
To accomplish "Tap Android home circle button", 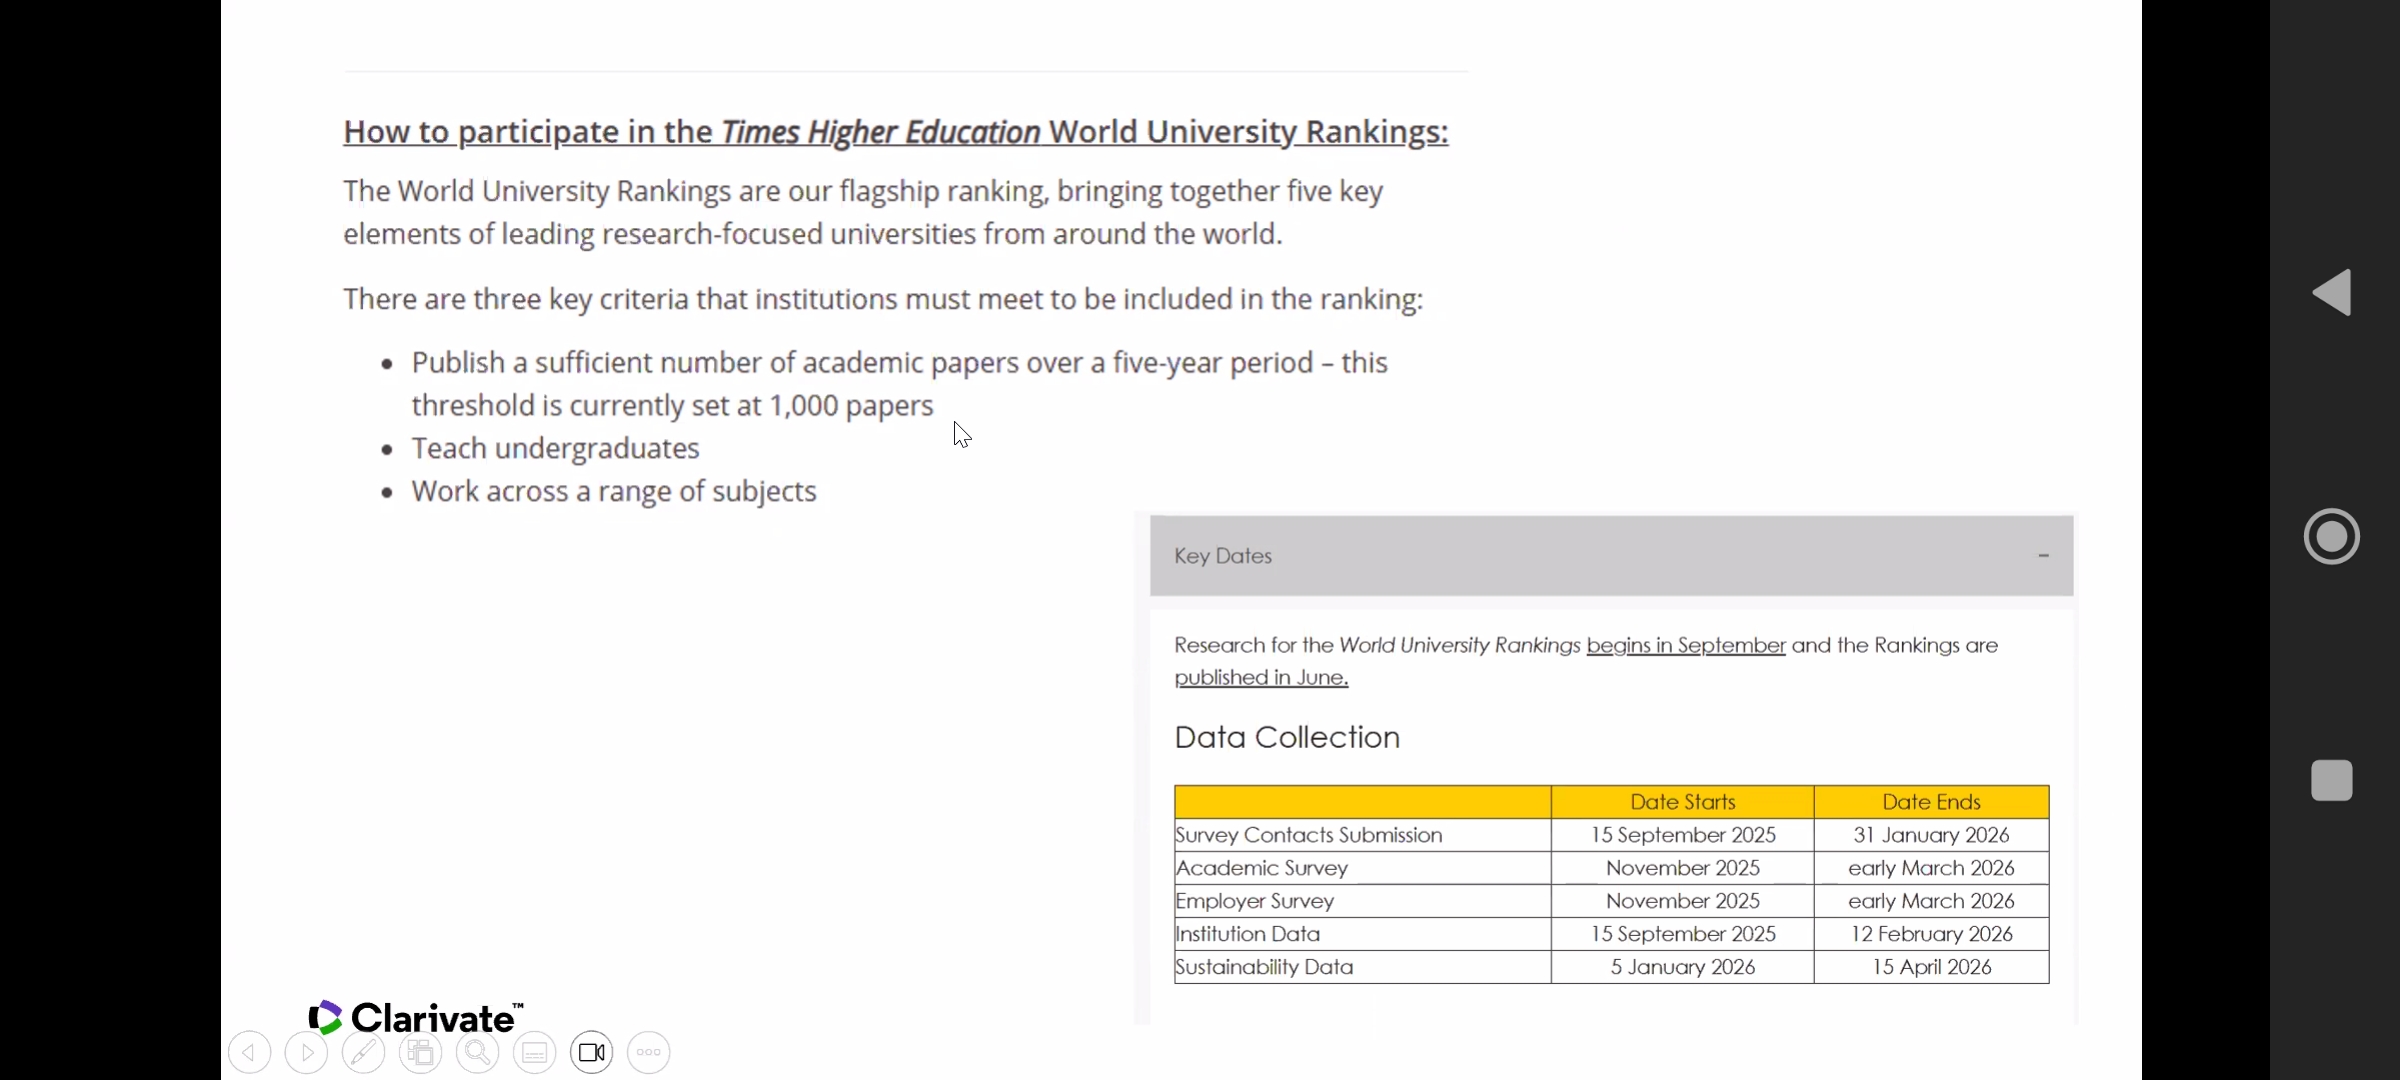I will point(2332,537).
